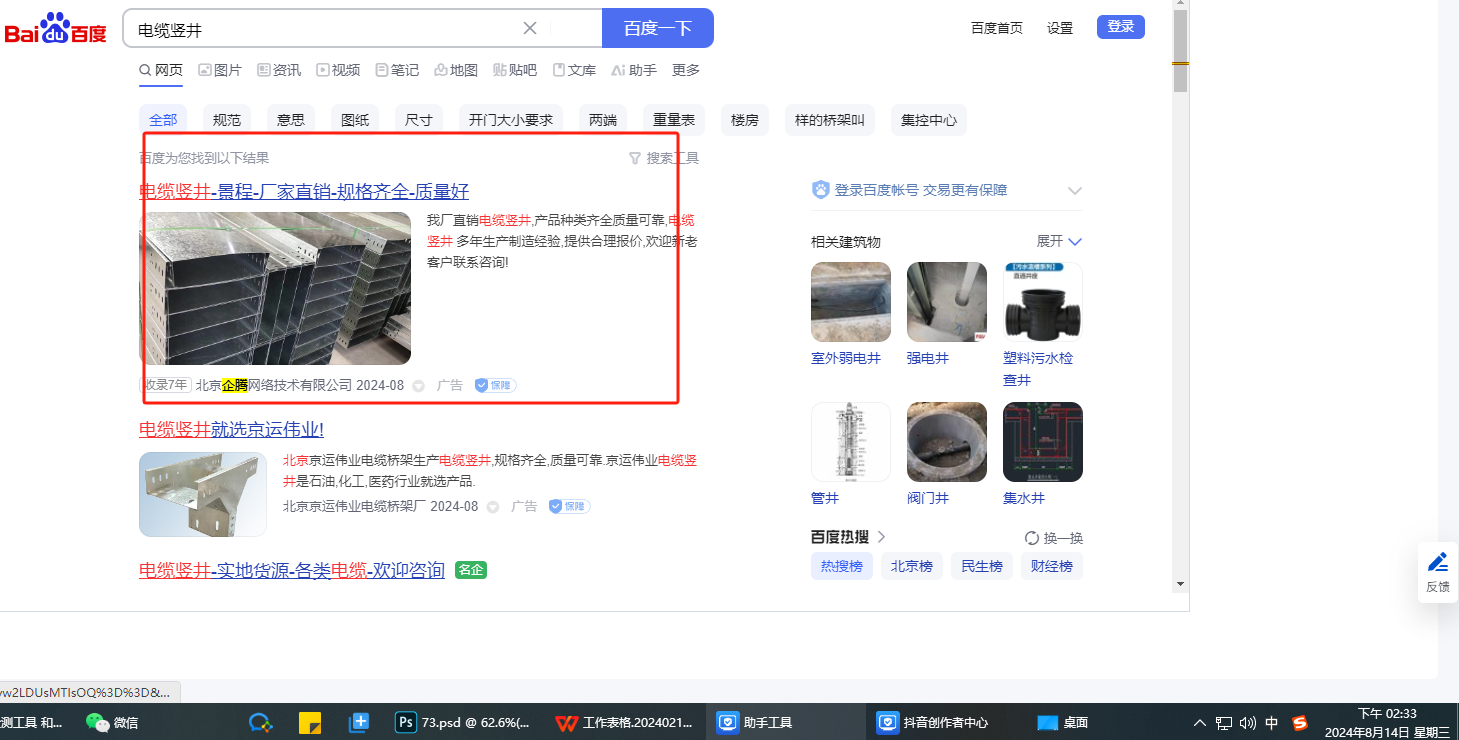Select the 两端 filter chip
The image size is (1459, 740).
603,120
